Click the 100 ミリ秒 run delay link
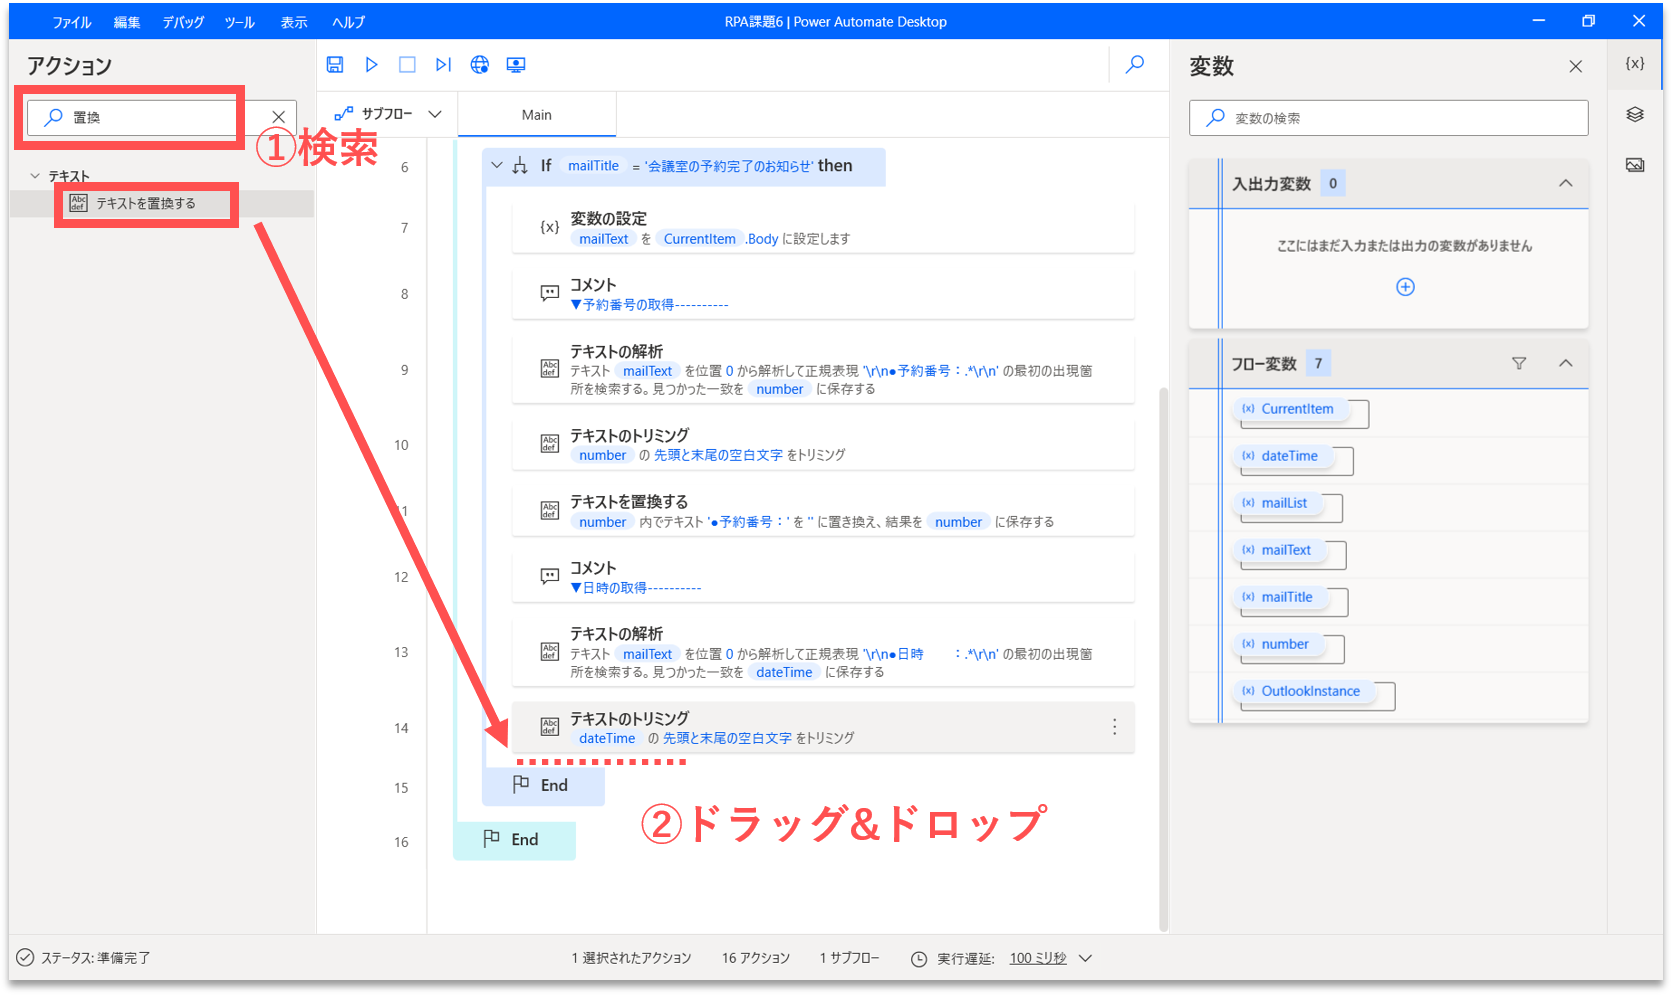This screenshot has height=995, width=1672. [x=1037, y=958]
